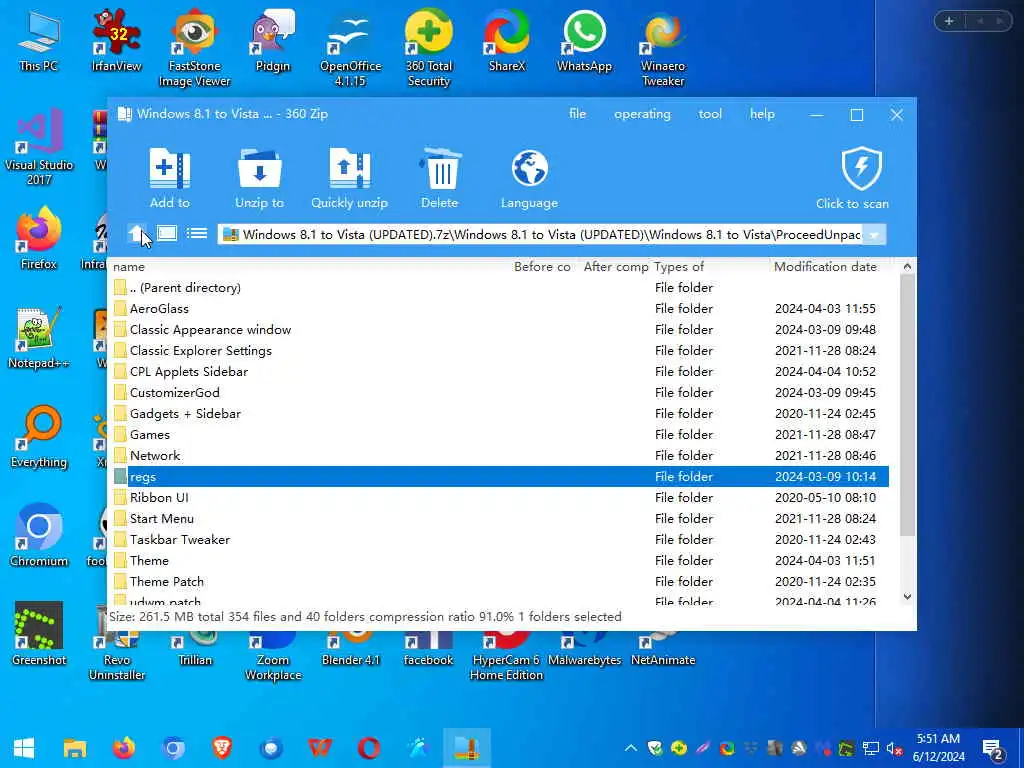The image size is (1024, 768).
Task: Open the file menu in 360 Zip
Action: click(x=577, y=114)
